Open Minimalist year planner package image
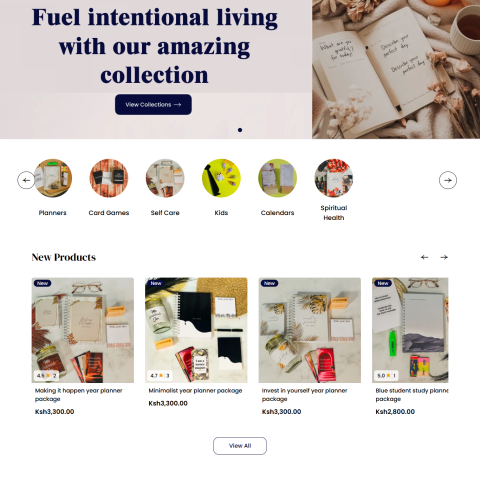Viewport: 480px width, 480px height. click(x=196, y=330)
